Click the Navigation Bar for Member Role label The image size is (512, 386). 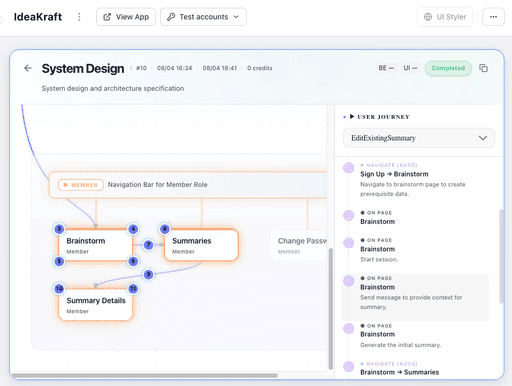[x=157, y=185]
